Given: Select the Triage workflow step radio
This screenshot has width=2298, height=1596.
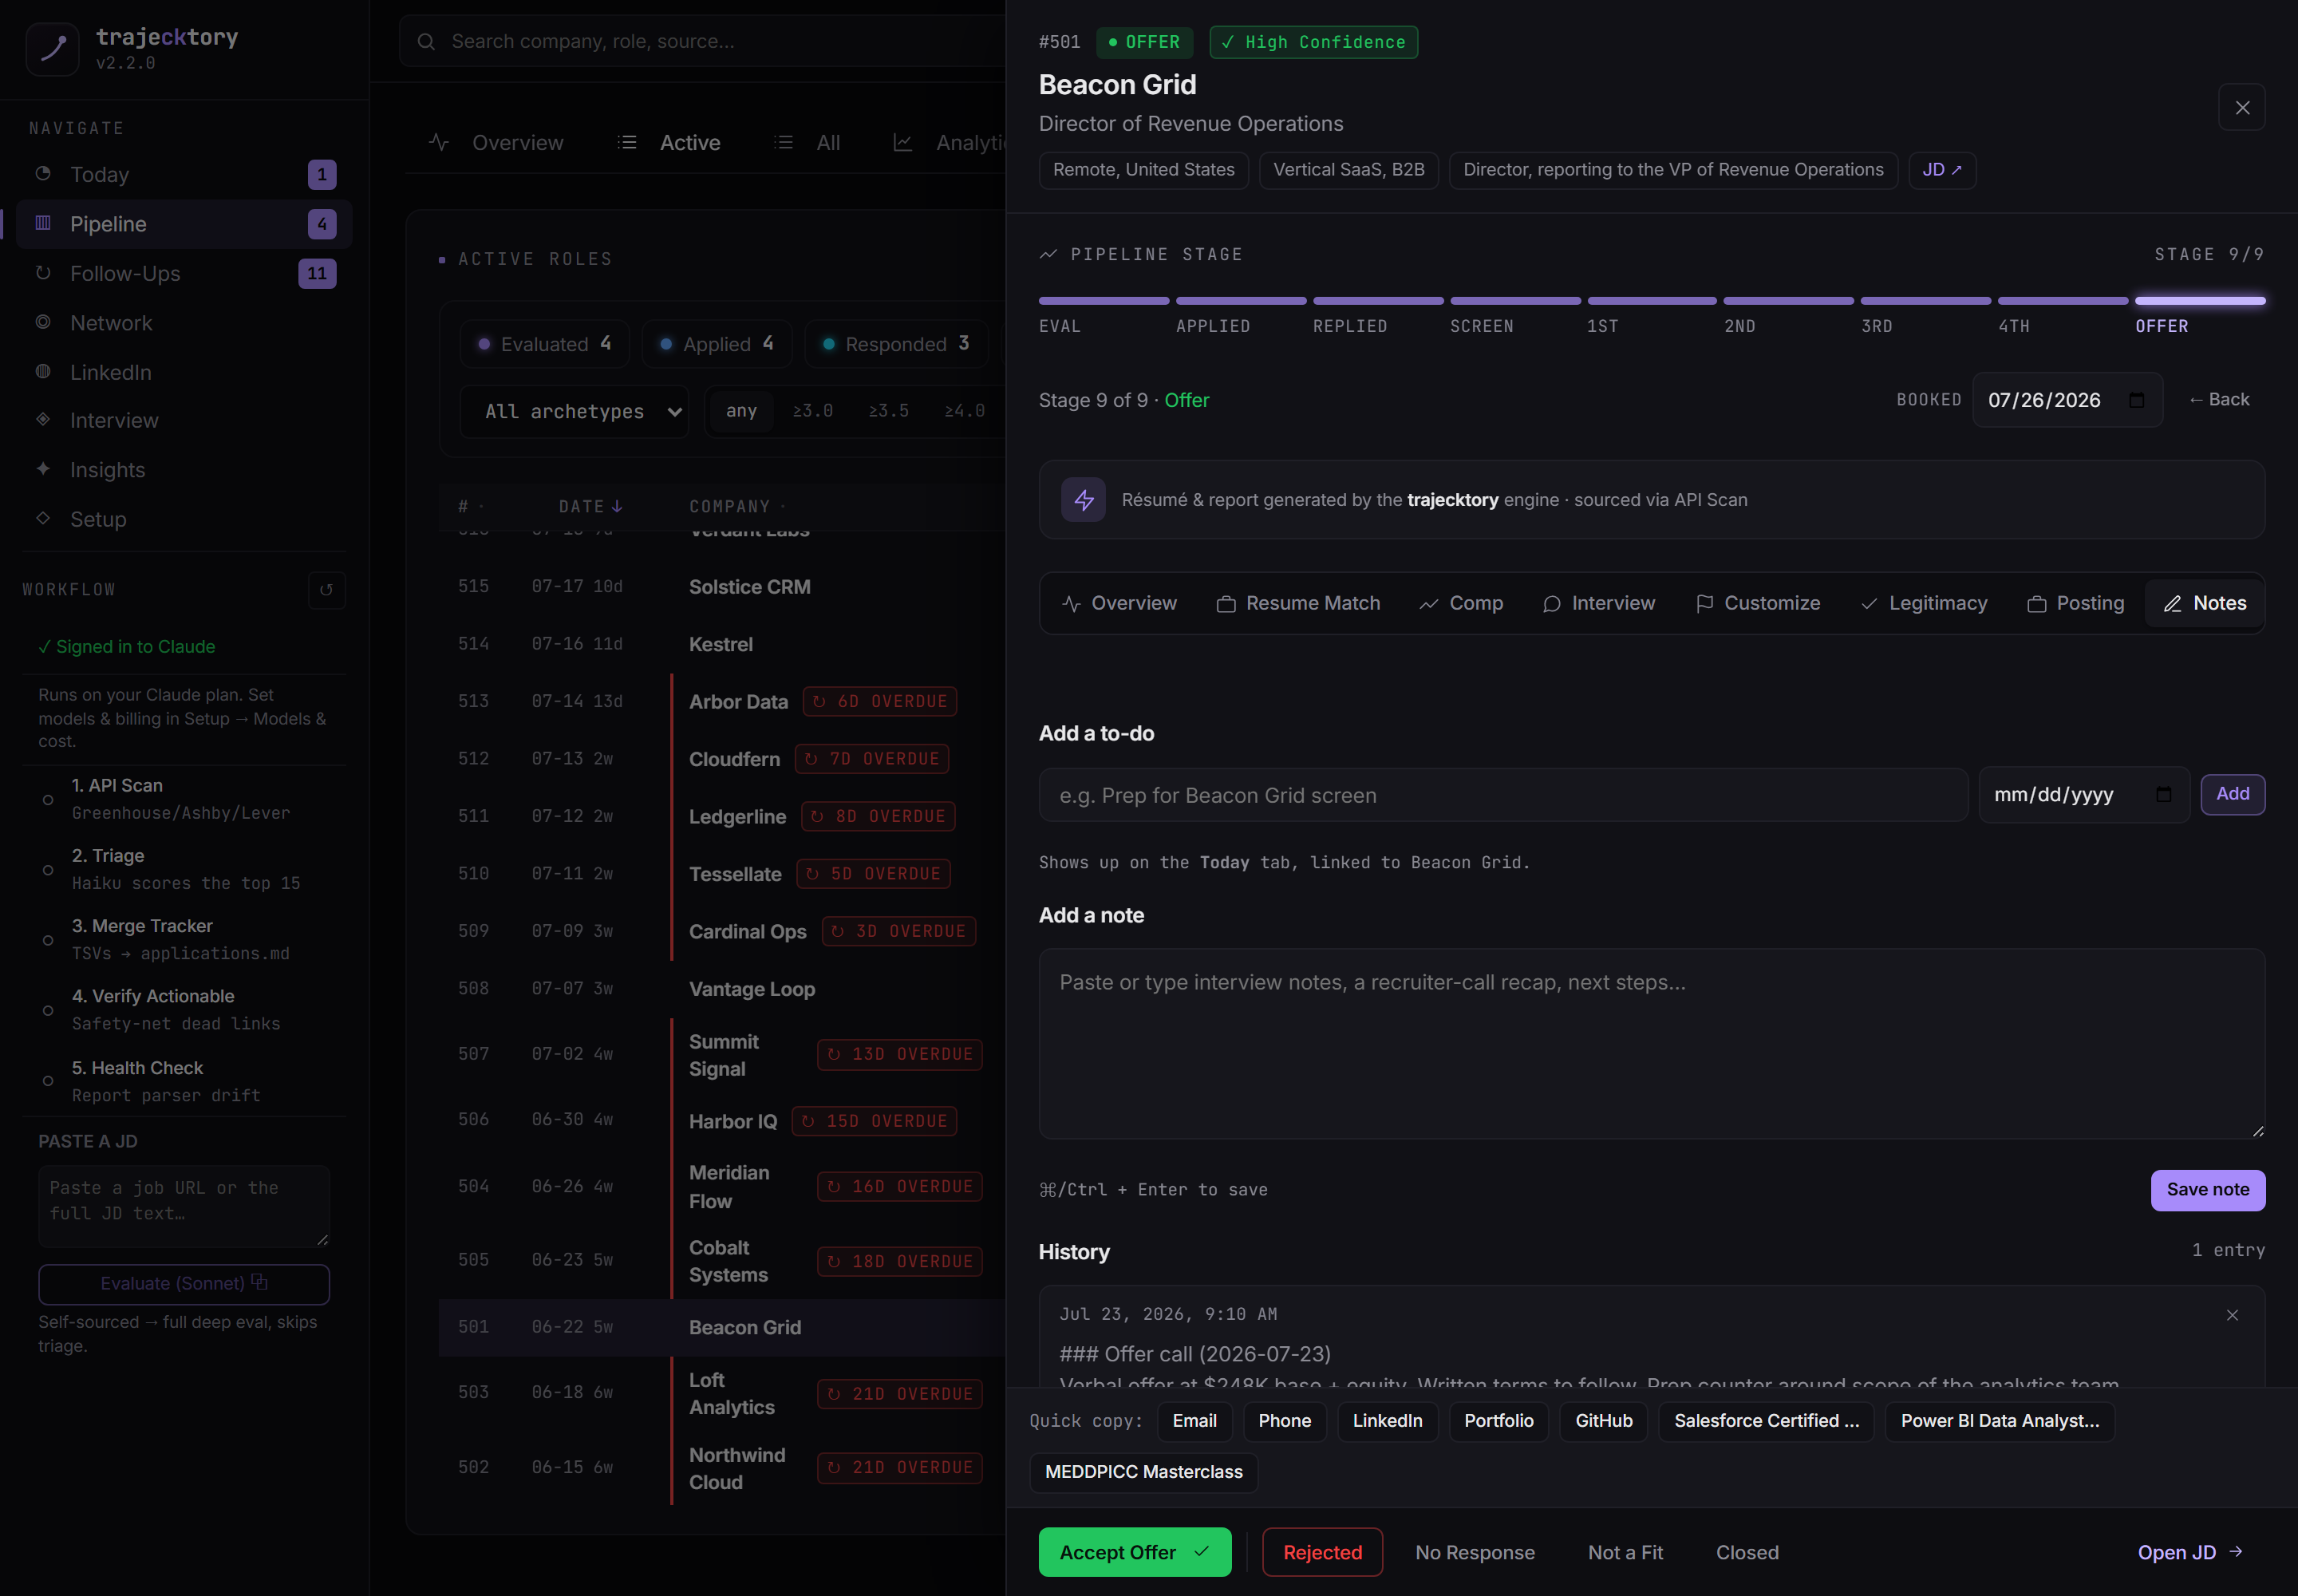Looking at the screenshot, I should pos(48,870).
